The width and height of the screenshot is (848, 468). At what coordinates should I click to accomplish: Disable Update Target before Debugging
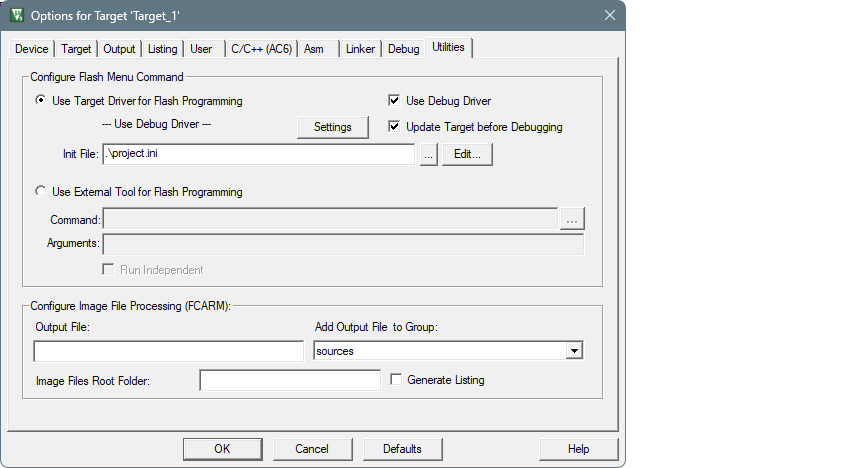396,127
